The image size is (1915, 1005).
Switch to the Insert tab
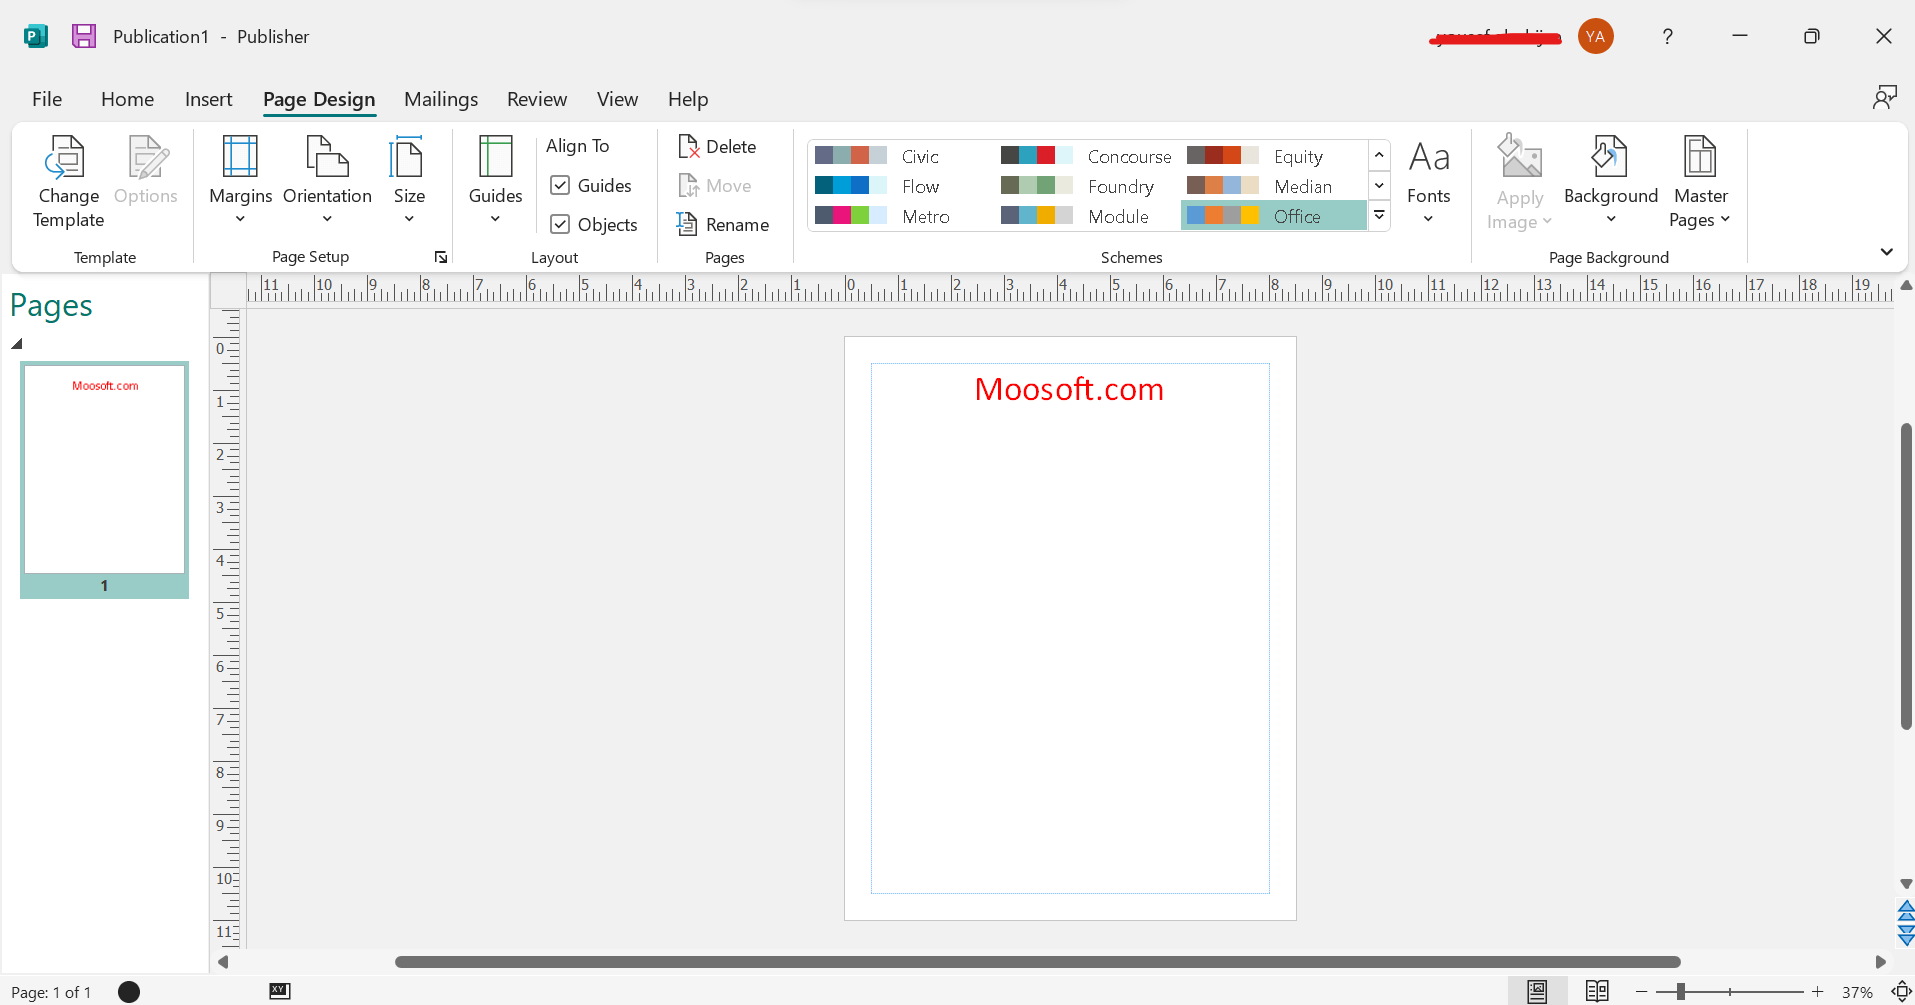208,99
